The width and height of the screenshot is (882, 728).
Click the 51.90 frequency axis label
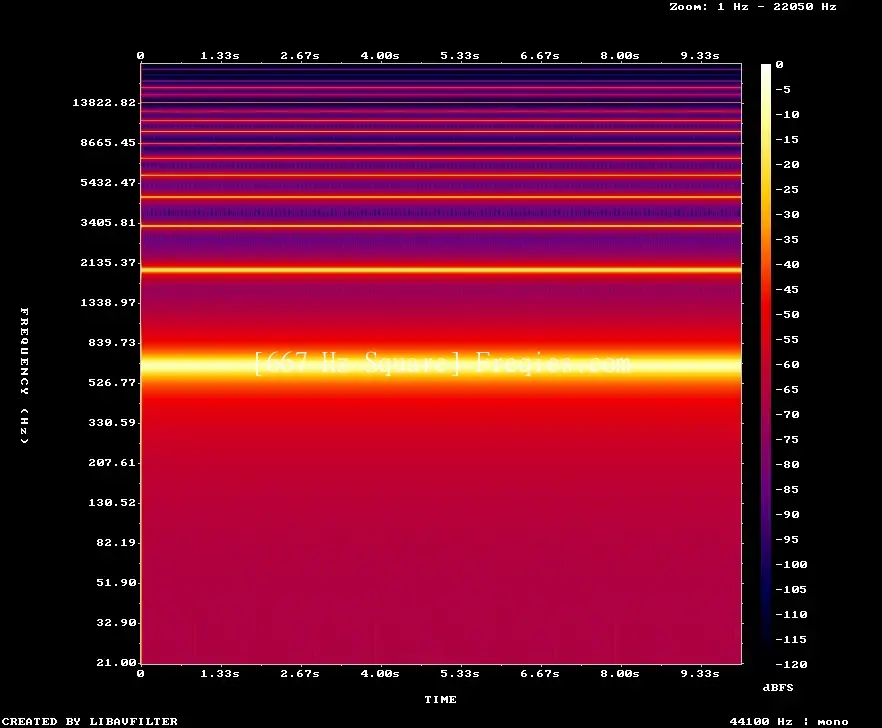(116, 582)
